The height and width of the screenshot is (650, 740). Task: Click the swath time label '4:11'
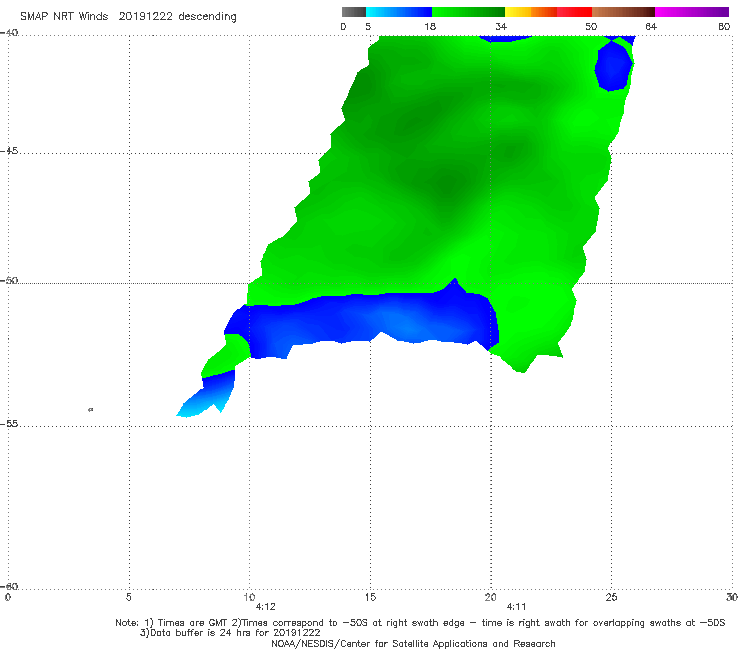click(516, 607)
